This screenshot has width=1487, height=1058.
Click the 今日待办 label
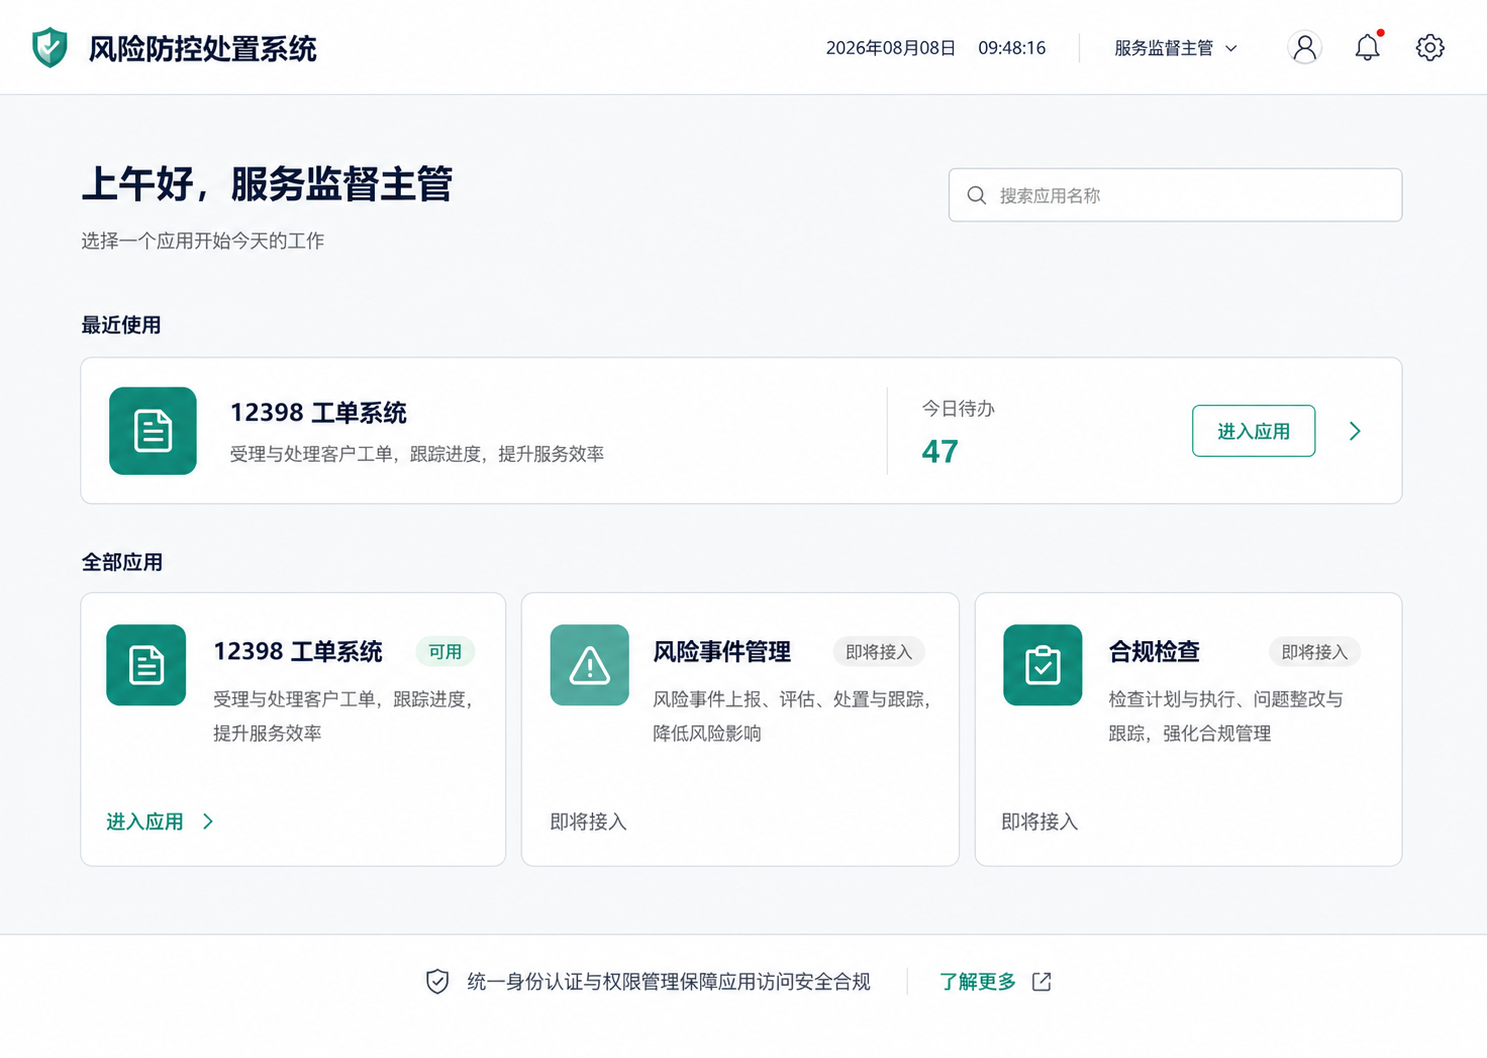point(958,408)
